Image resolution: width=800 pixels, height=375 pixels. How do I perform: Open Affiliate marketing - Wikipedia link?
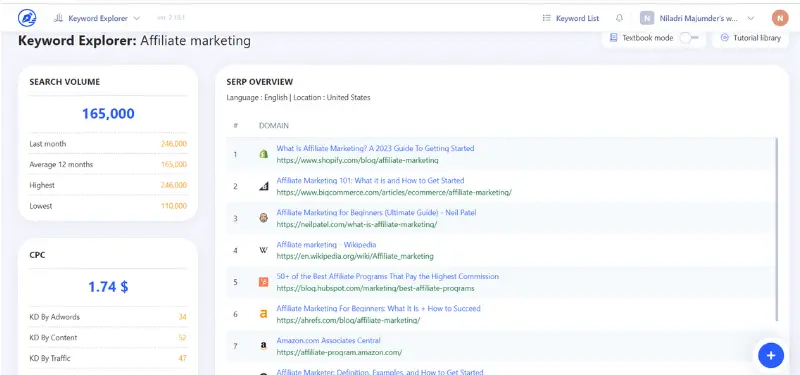pos(326,245)
